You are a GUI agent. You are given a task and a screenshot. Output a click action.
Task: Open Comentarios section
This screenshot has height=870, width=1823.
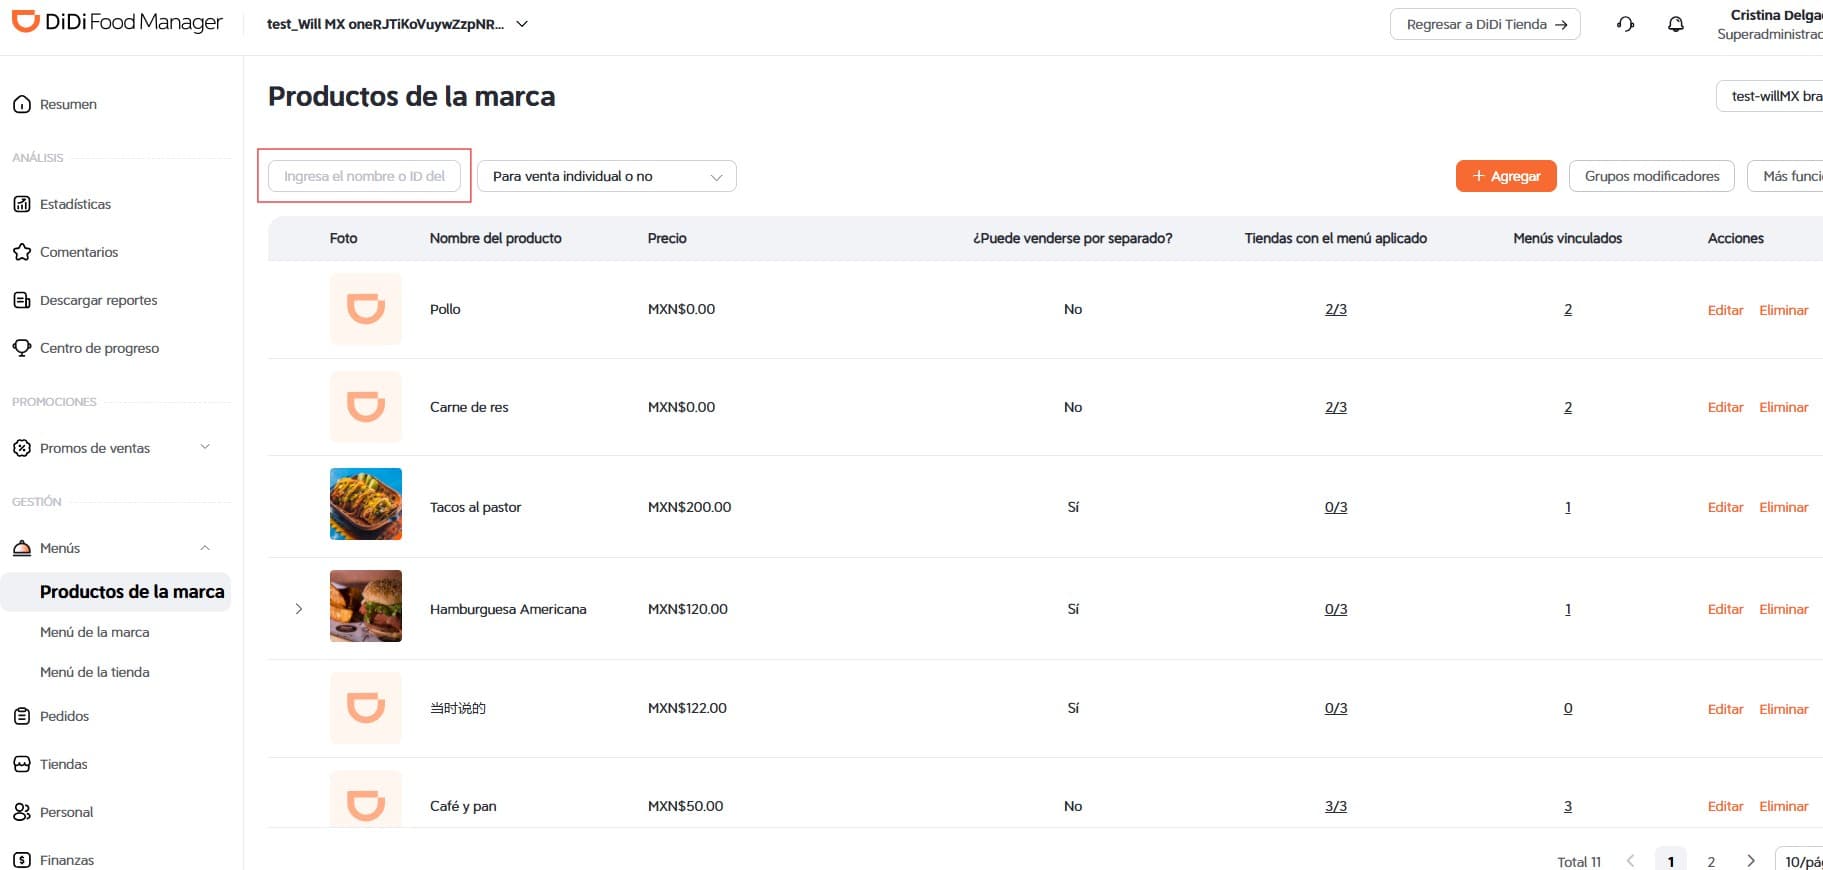(x=79, y=252)
